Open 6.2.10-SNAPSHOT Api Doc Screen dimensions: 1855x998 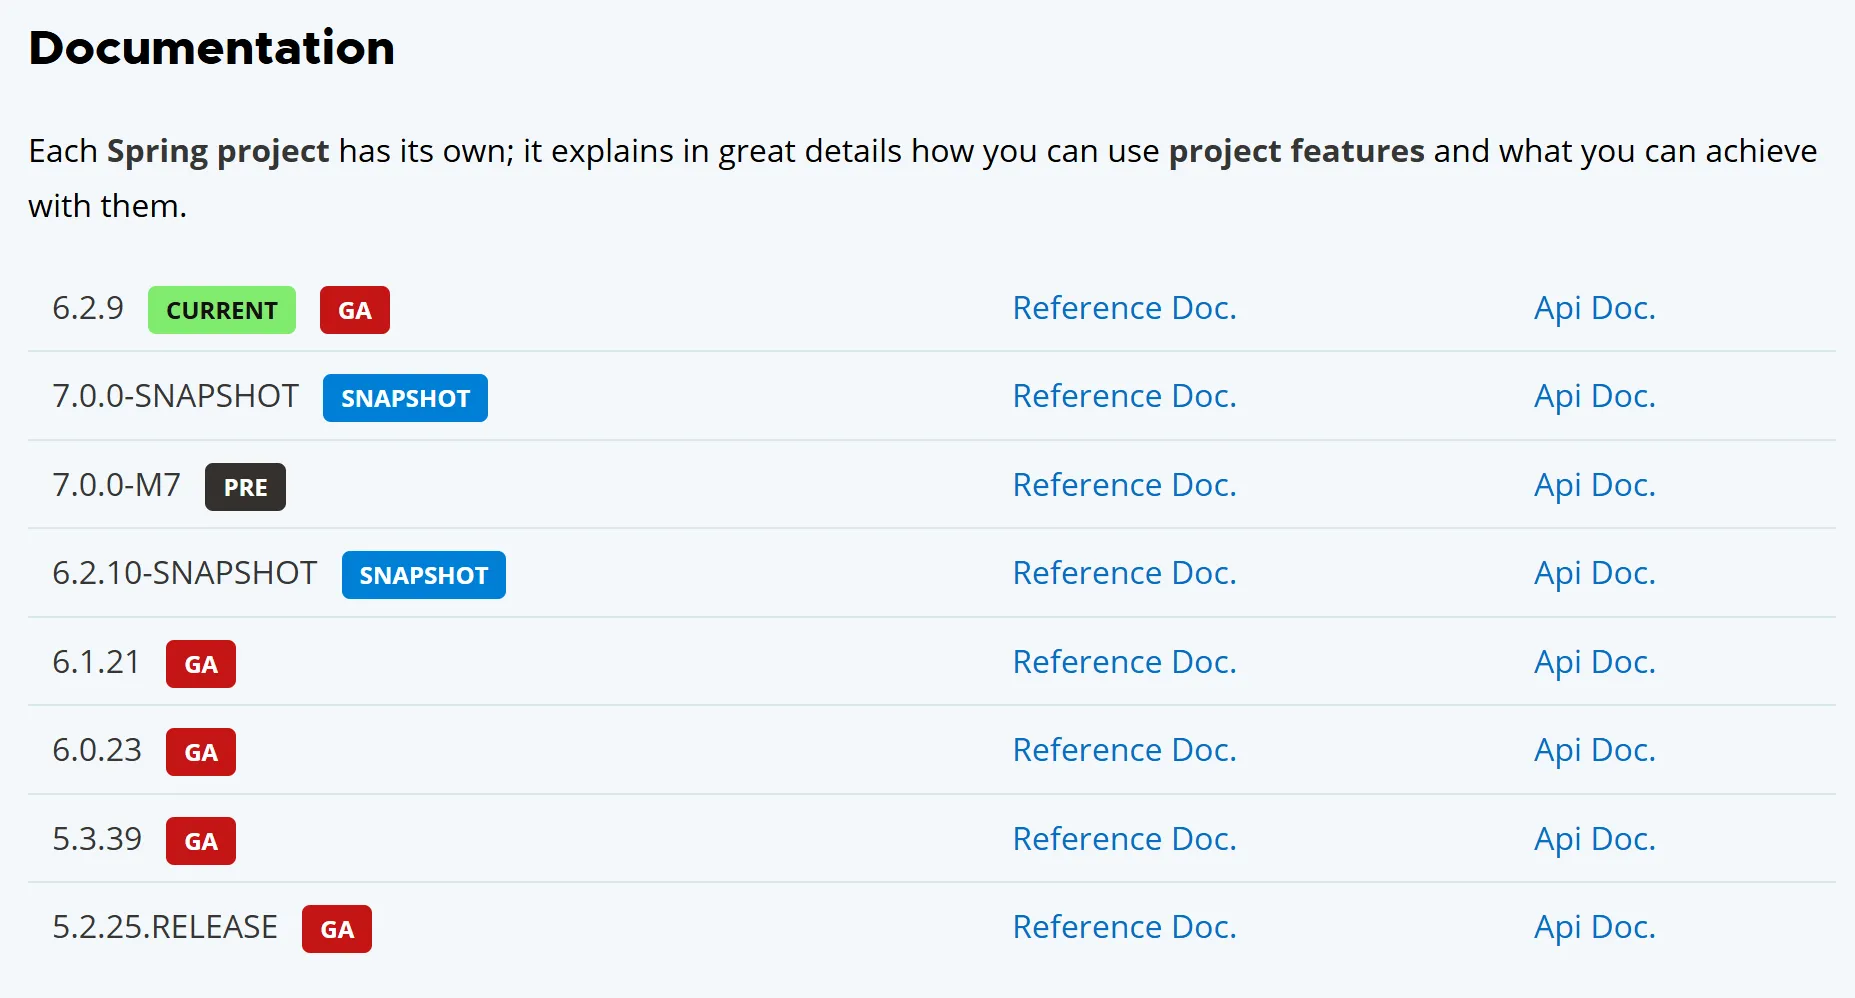(1594, 573)
